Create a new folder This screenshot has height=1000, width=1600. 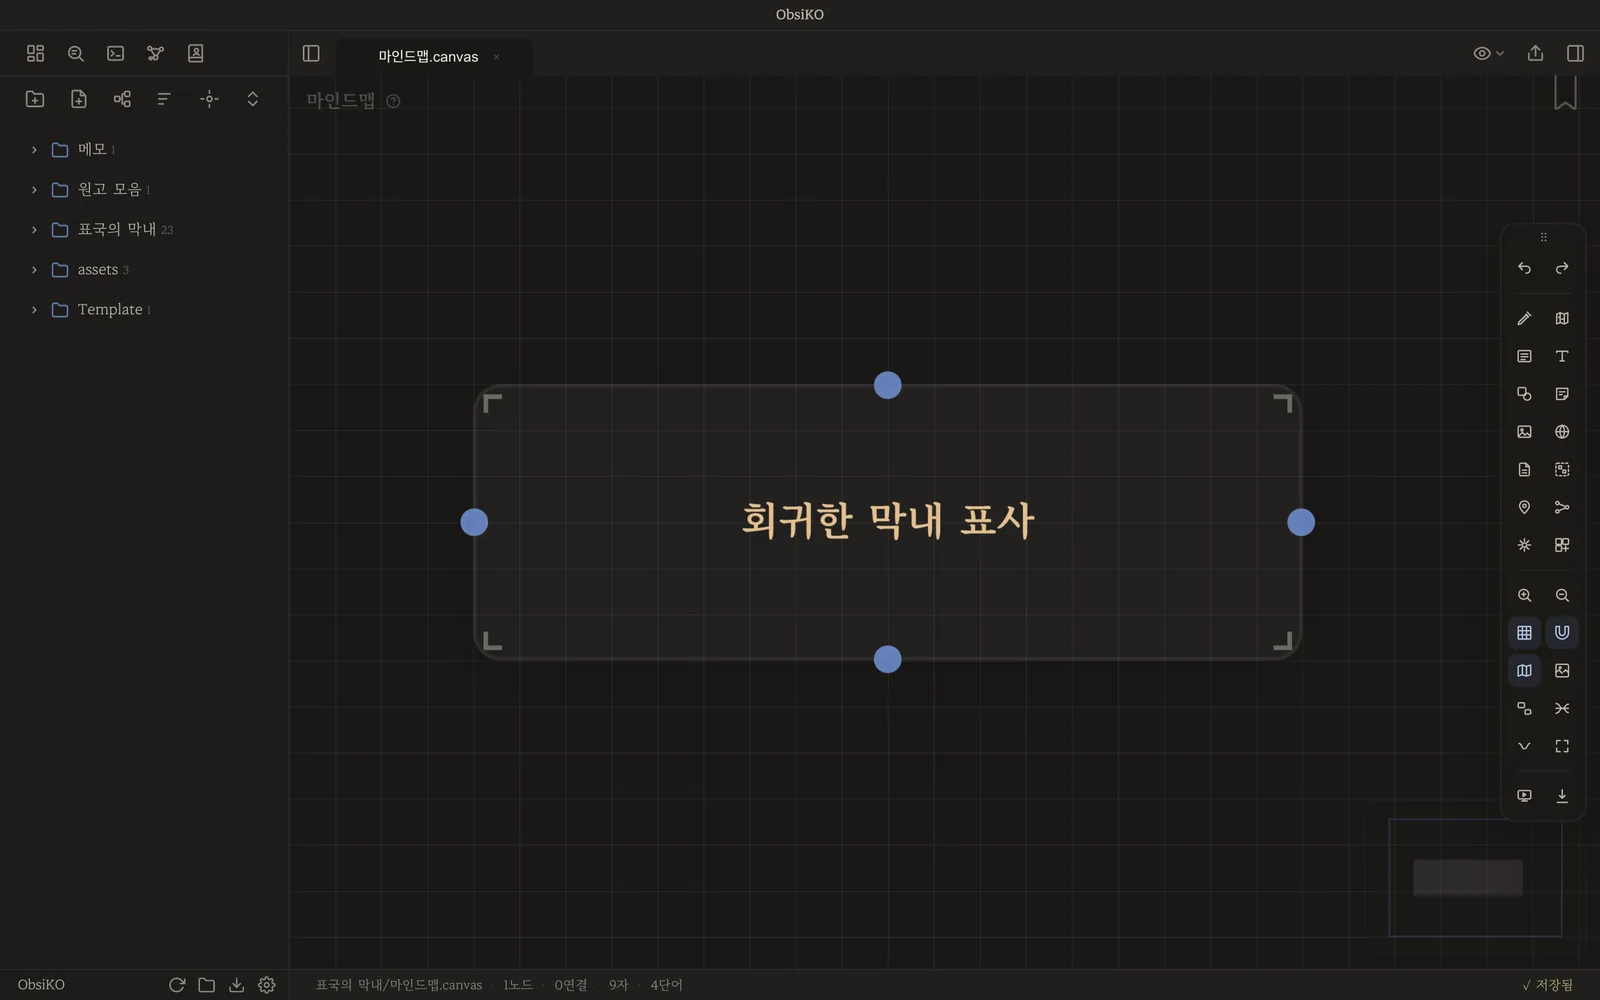click(35, 98)
